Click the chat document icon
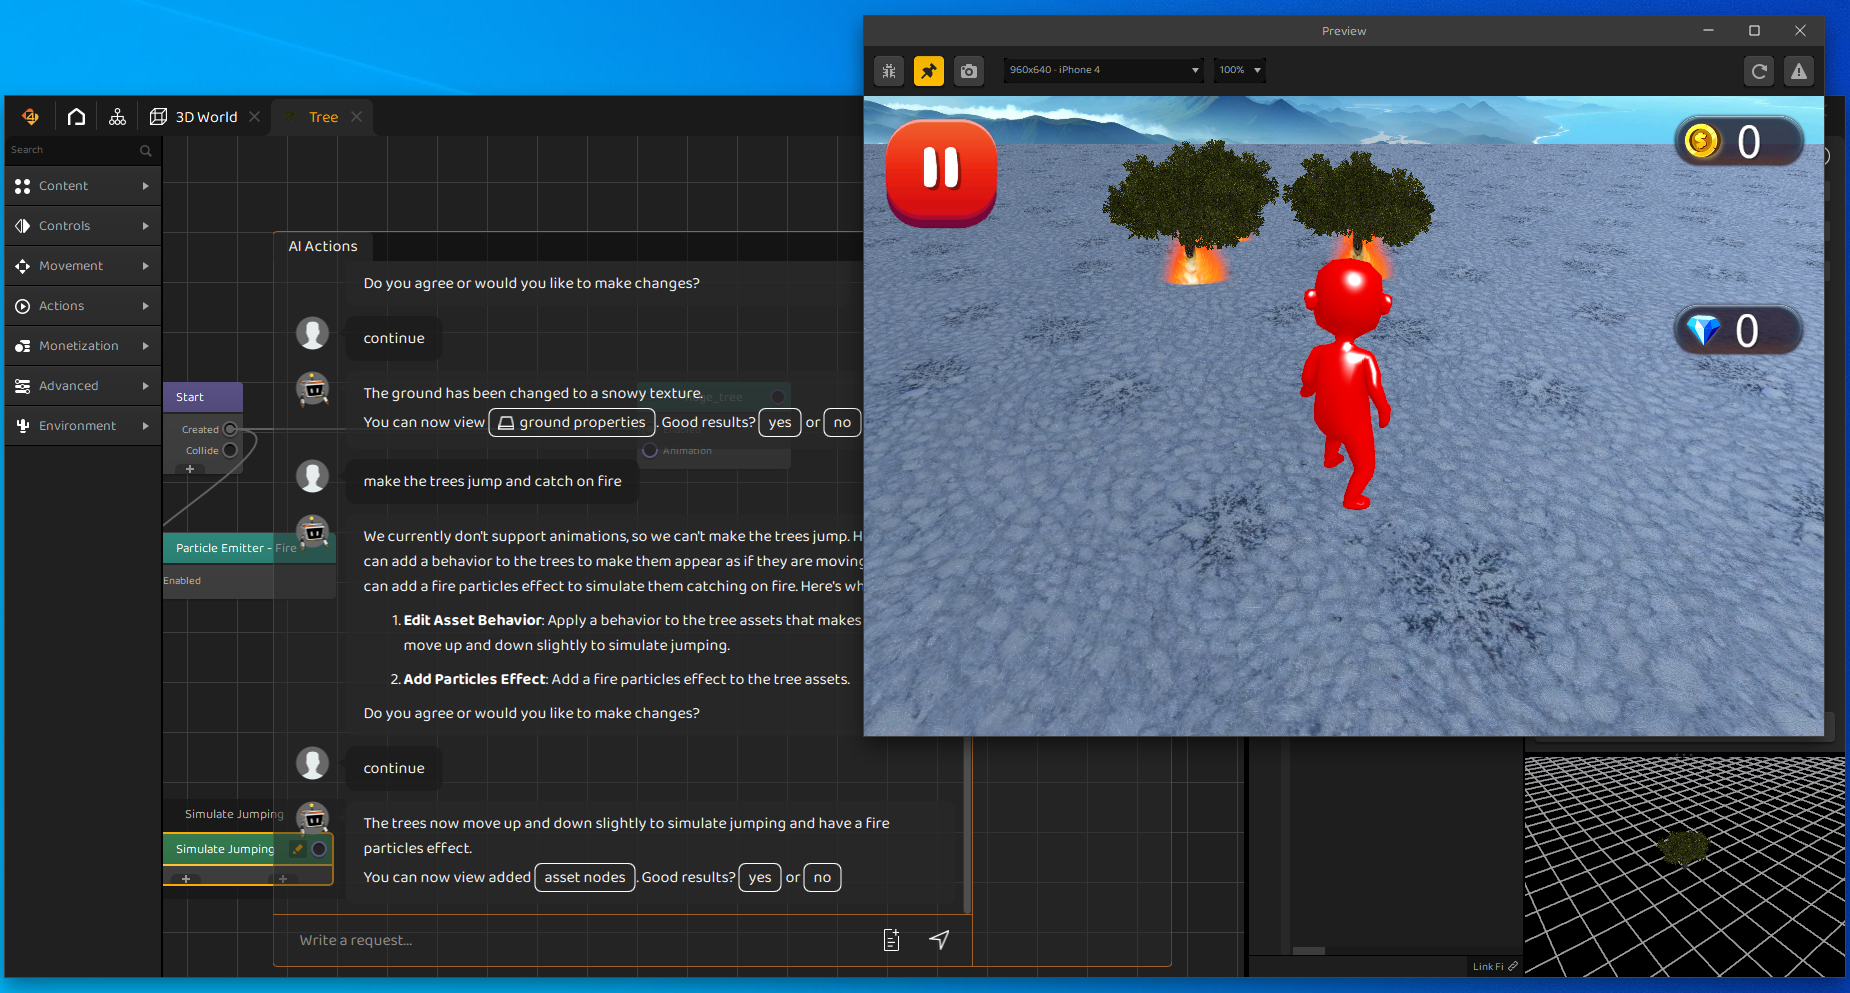 (892, 940)
